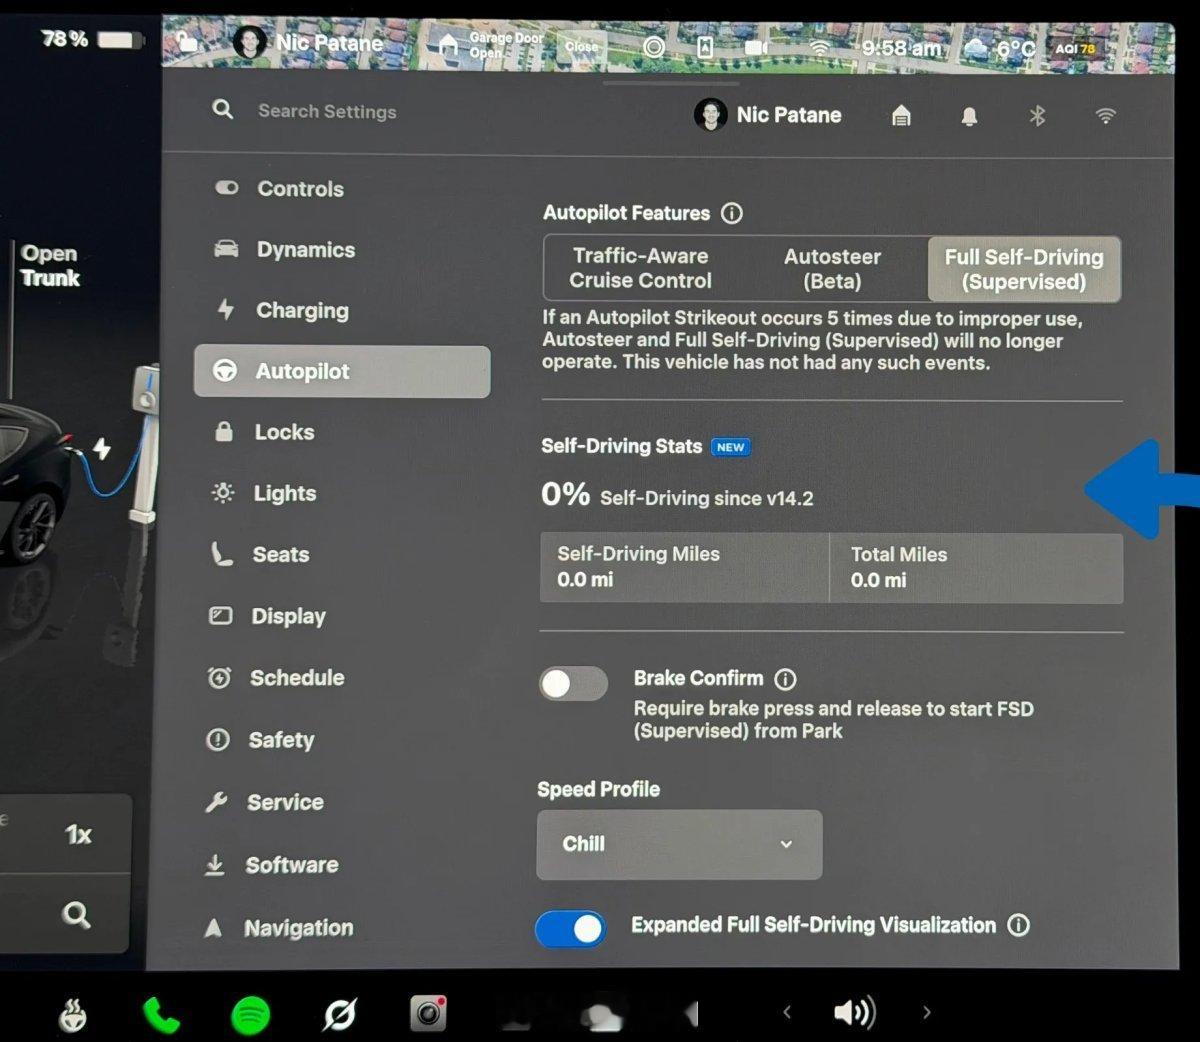Viewport: 1200px width, 1042px height.
Task: Select the Autopilot menu item
Action: pyautogui.click(x=341, y=371)
